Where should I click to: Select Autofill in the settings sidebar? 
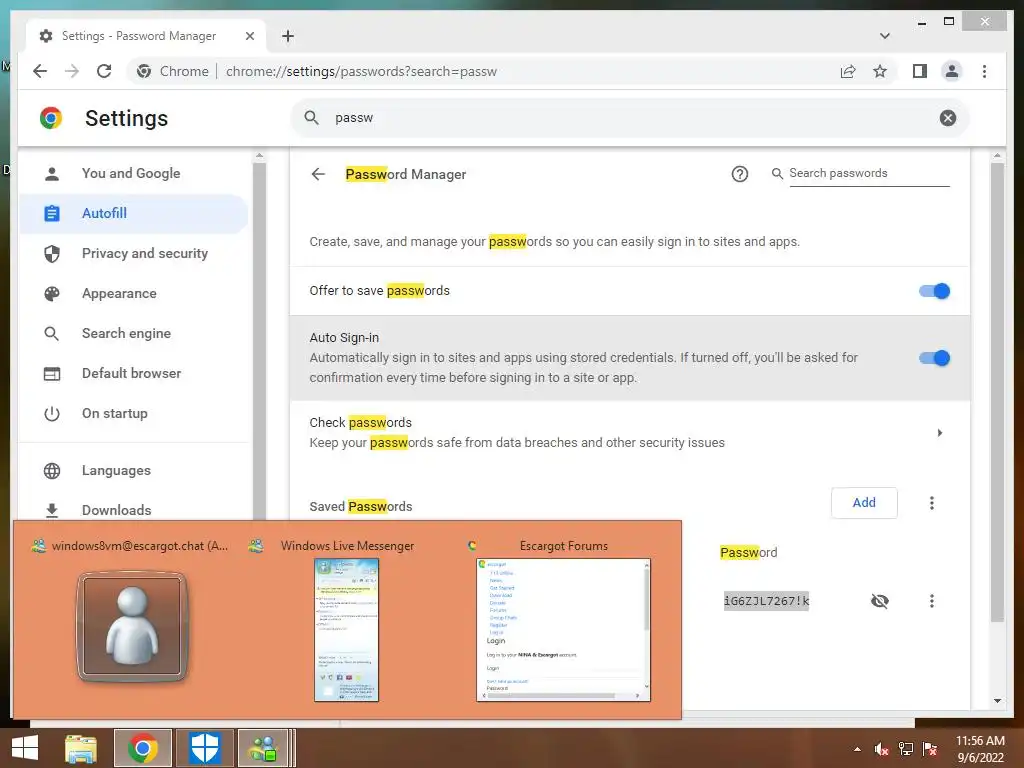click(x=134, y=214)
